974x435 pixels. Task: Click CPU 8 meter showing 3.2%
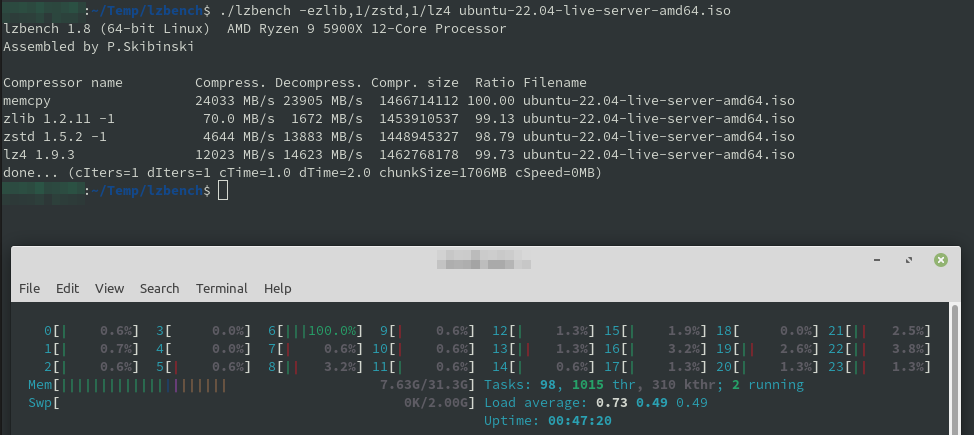coord(316,367)
